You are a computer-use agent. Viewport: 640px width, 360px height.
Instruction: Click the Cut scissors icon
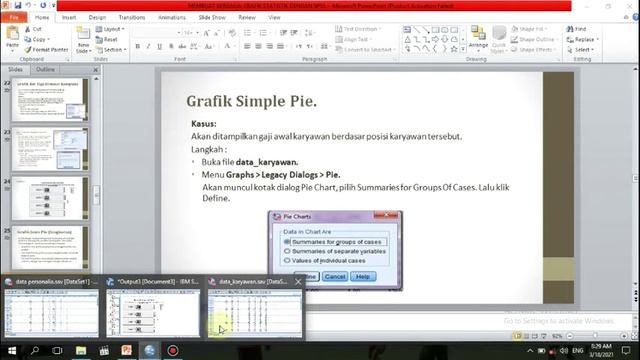tap(27, 29)
